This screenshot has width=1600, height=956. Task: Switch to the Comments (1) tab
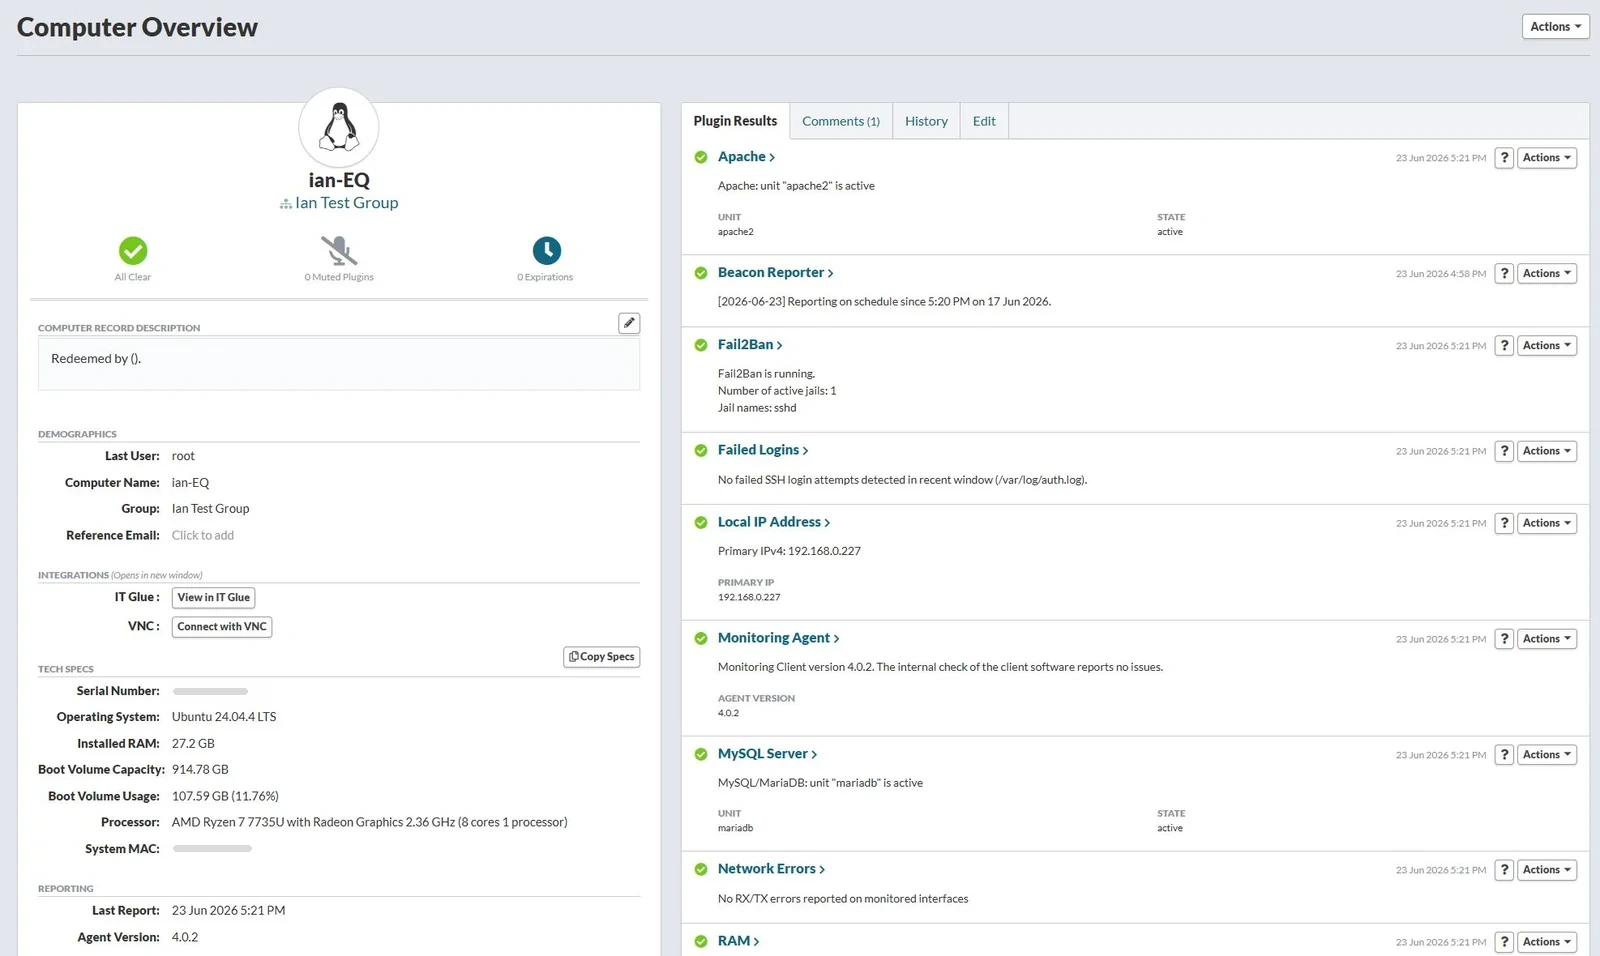click(841, 121)
